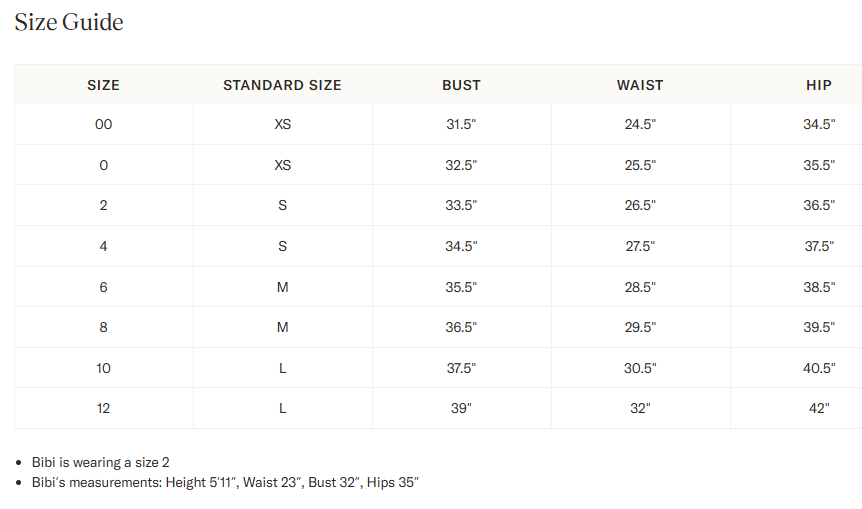The width and height of the screenshot is (862, 509).
Task: Select the size 00 cell
Action: tap(103, 125)
